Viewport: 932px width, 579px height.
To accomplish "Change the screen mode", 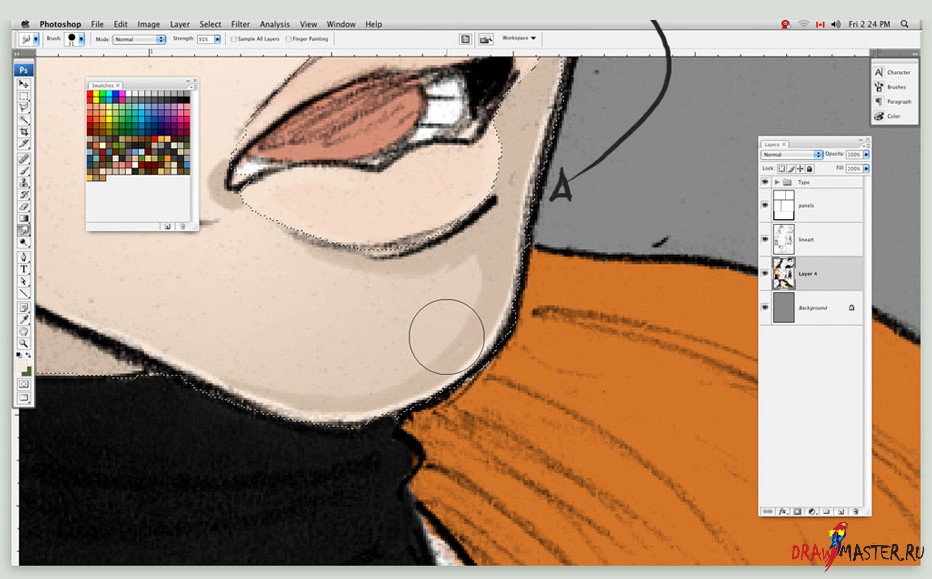I will (24, 398).
